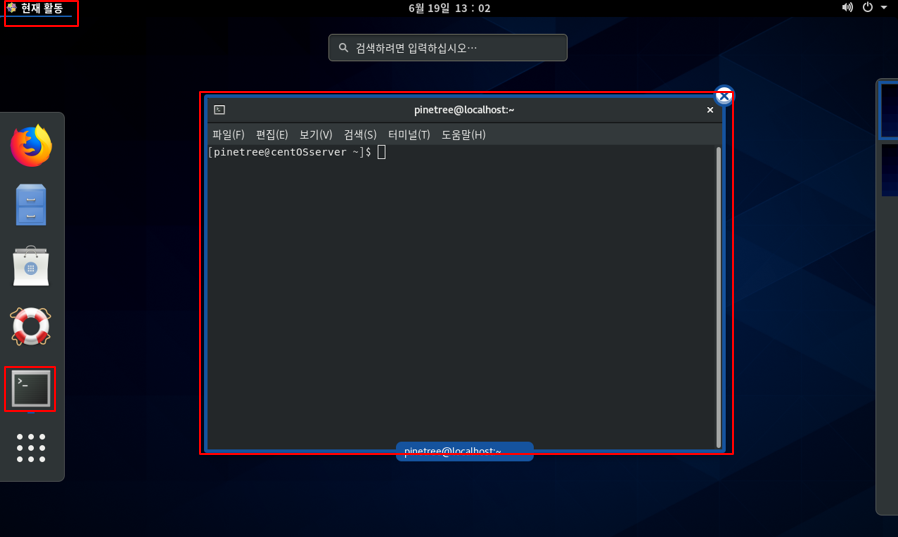The image size is (898, 537).
Task: Open the Help lifebuoy icon
Action: pos(31,326)
